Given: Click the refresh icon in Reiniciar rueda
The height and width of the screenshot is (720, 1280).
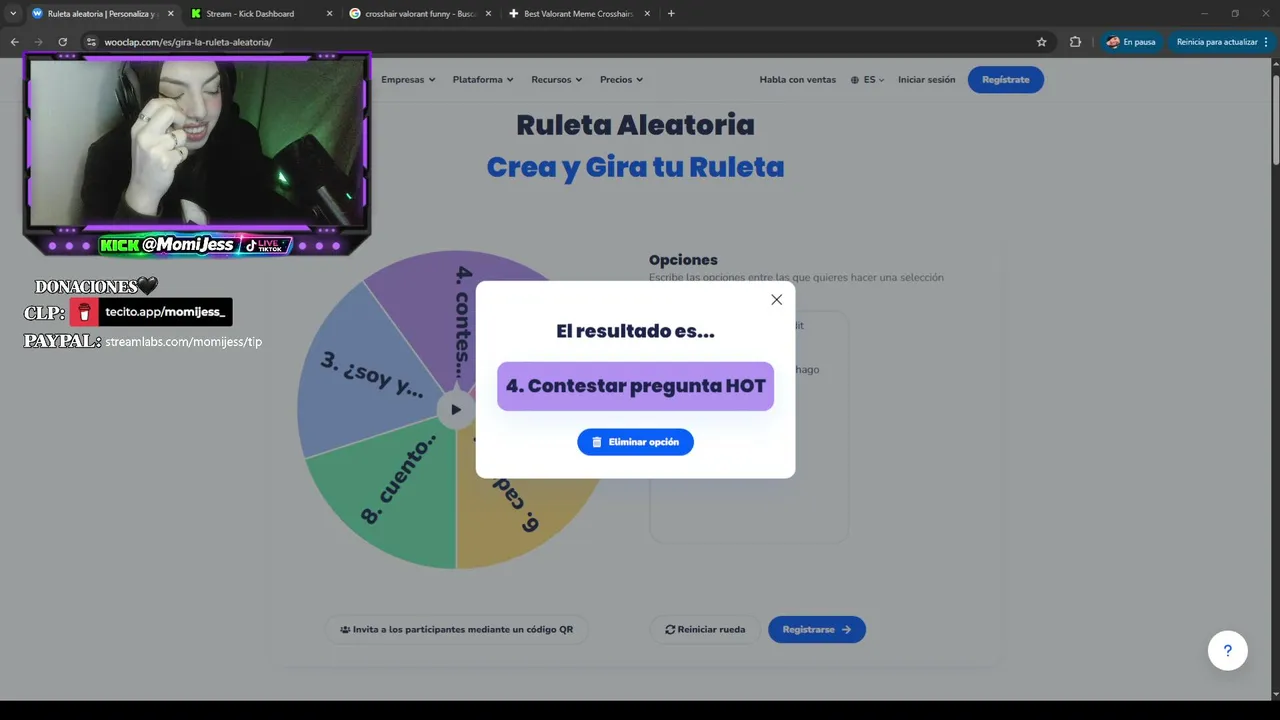Looking at the screenshot, I should [x=670, y=630].
